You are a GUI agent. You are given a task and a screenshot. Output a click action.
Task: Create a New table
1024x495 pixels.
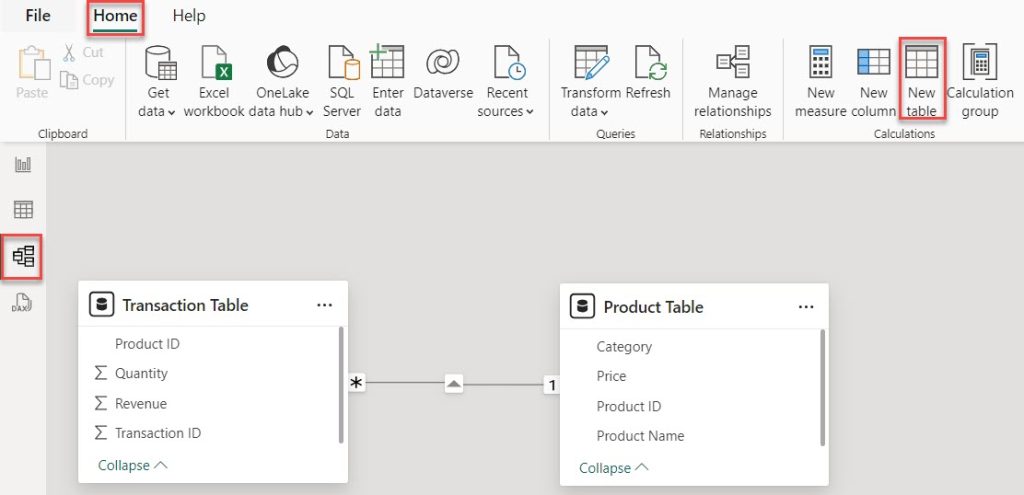pos(921,82)
